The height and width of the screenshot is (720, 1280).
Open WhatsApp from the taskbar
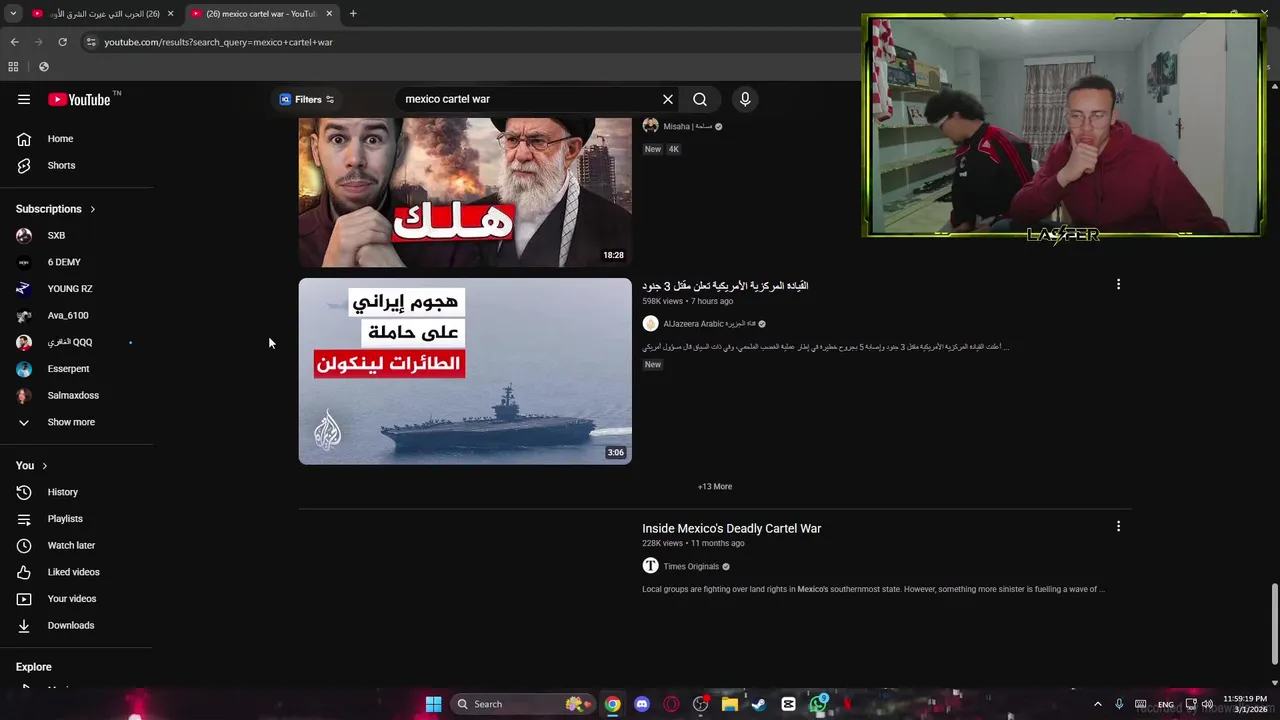tap(818, 704)
